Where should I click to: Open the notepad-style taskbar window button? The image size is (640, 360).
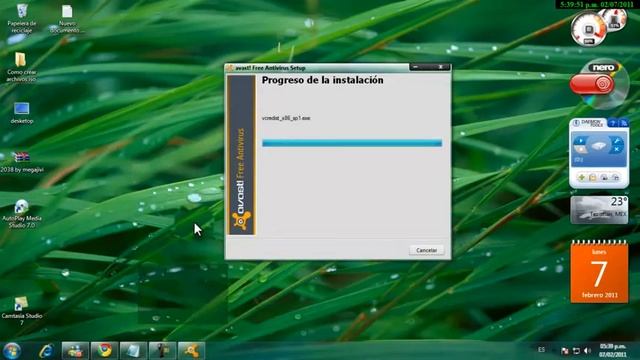[133, 351]
